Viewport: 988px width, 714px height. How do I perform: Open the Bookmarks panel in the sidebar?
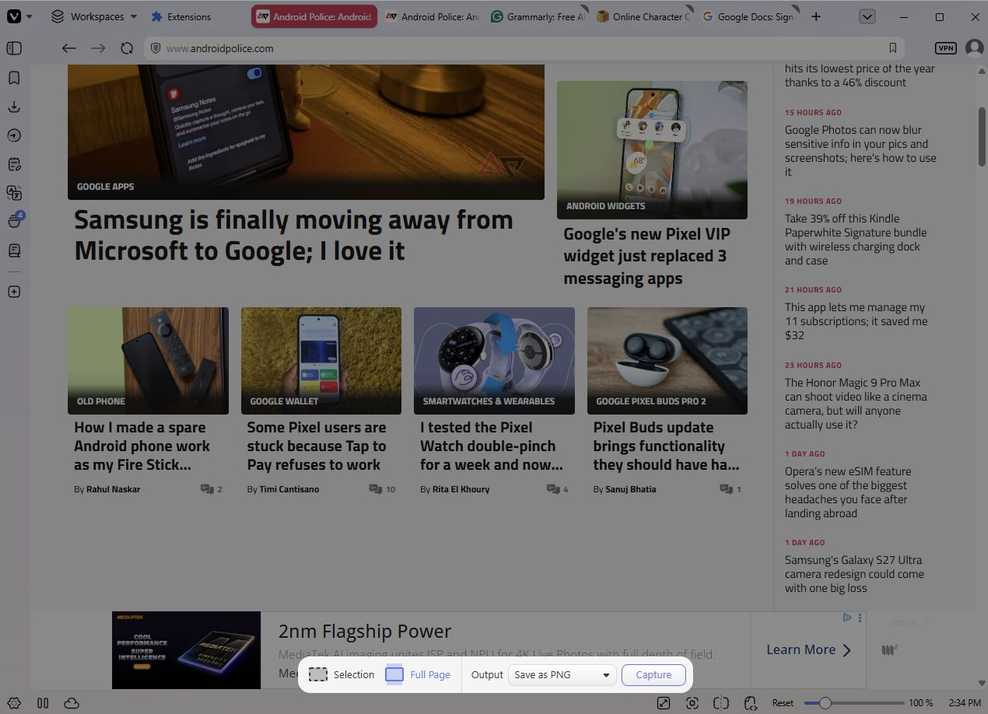pyautogui.click(x=14, y=78)
